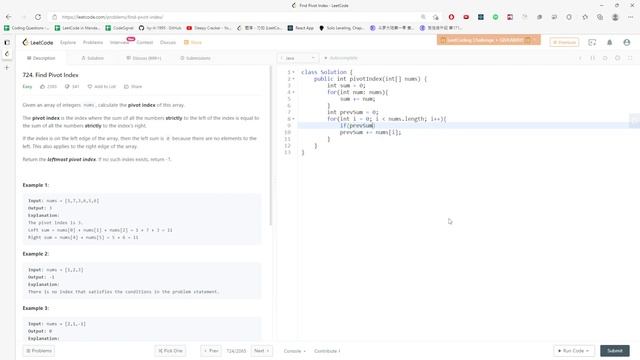Click the LeetCode logo in header
Screen dimensions: 640x360
click(38, 42)
